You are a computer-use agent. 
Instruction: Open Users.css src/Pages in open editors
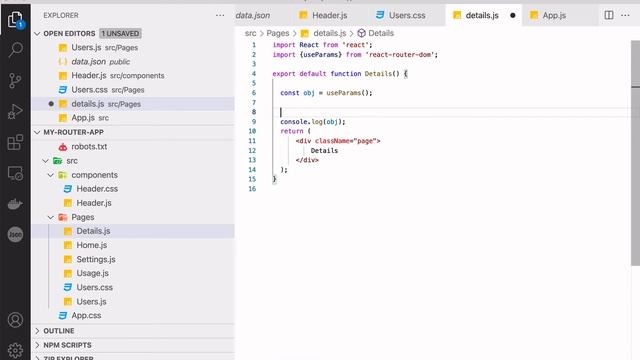[x=133, y=90]
